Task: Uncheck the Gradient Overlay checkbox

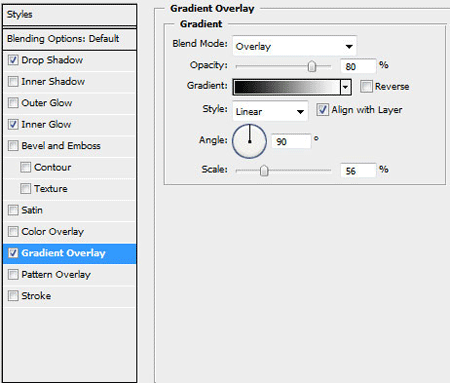Action: [13, 253]
